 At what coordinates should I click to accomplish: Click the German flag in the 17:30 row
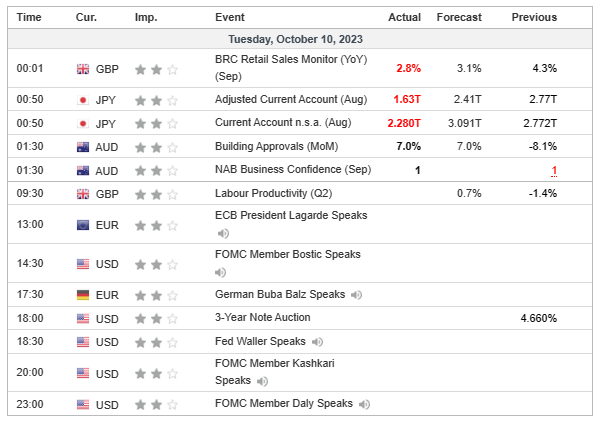coord(83,295)
